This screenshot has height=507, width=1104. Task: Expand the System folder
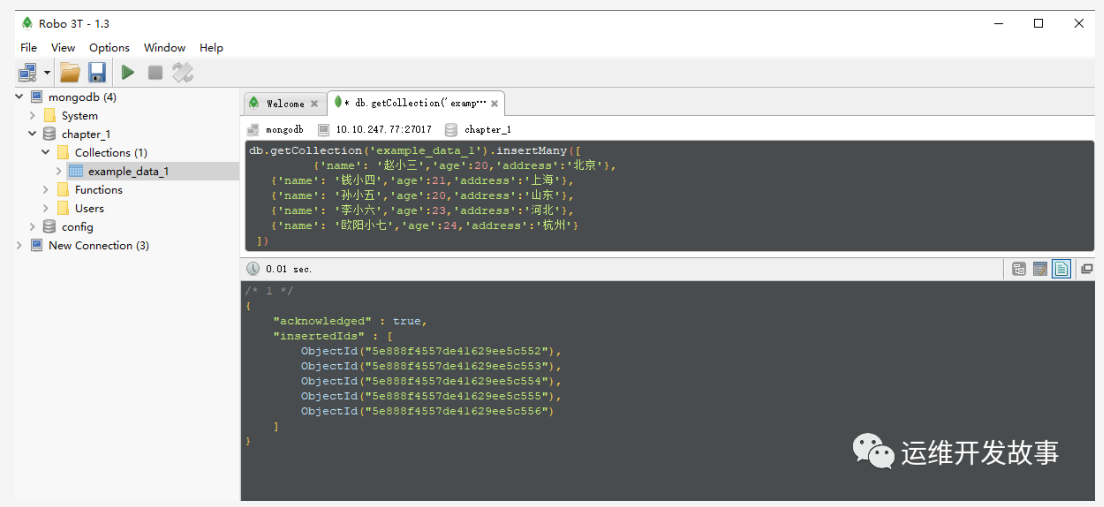pyautogui.click(x=32, y=115)
